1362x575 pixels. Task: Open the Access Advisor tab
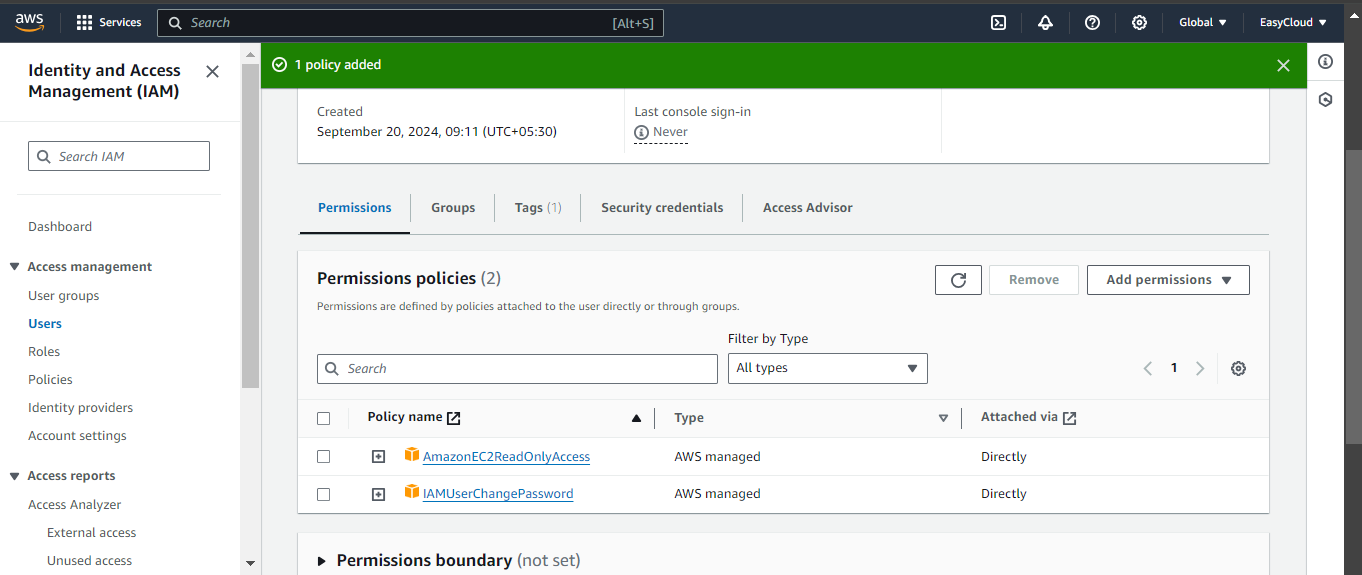(x=808, y=208)
